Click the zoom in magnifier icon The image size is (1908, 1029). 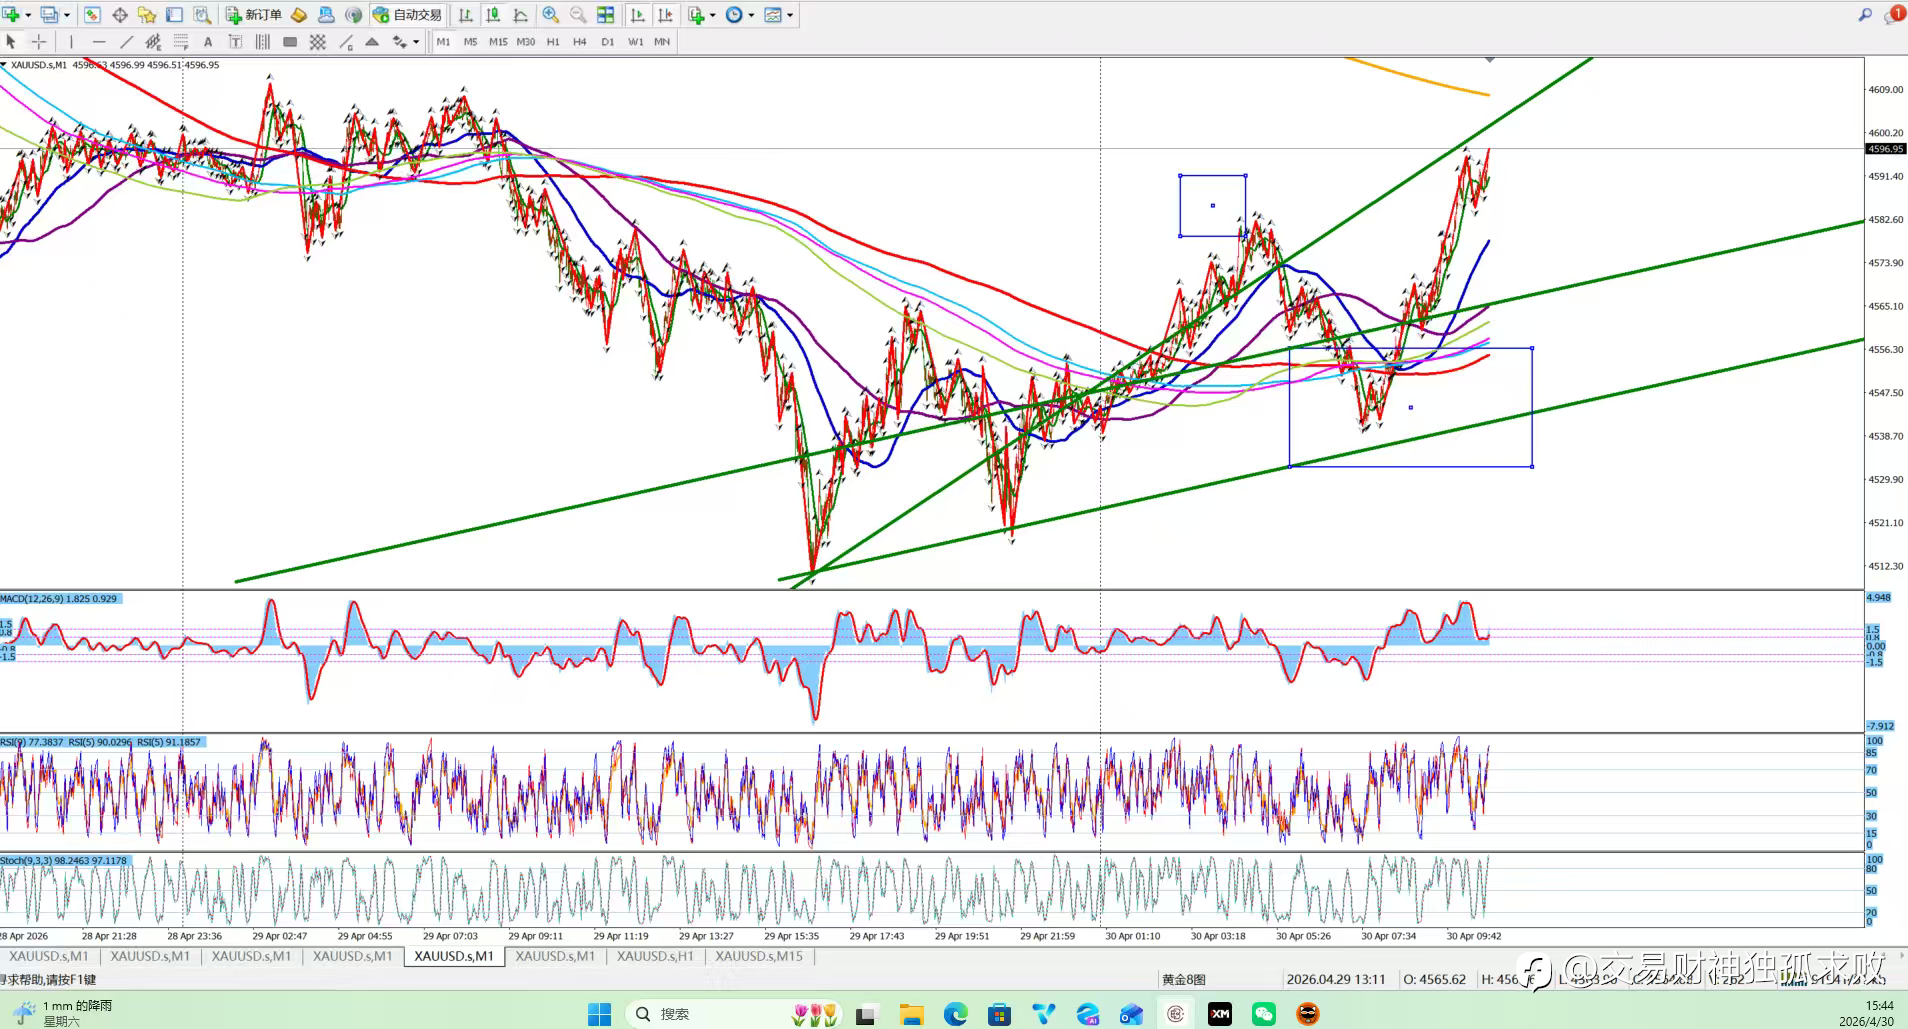click(550, 15)
